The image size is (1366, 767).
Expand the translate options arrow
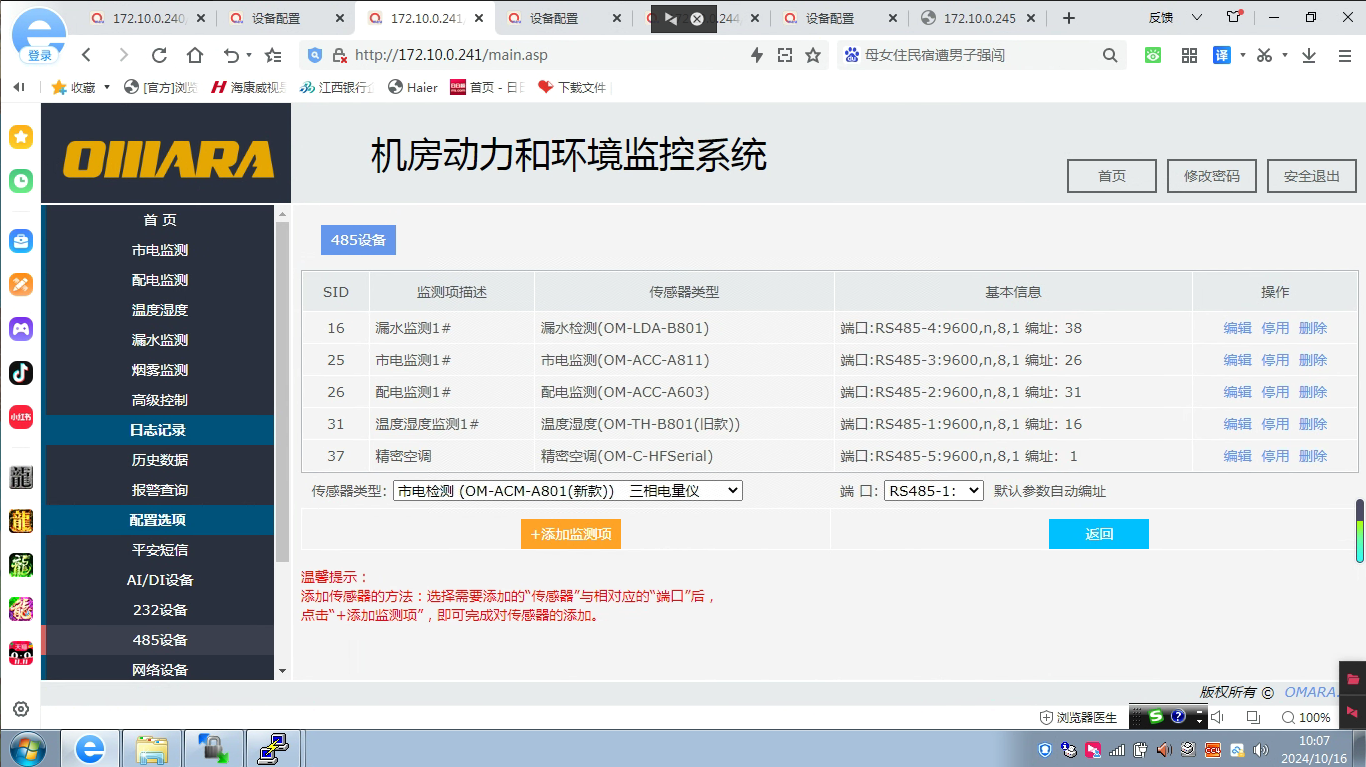tap(1242, 55)
